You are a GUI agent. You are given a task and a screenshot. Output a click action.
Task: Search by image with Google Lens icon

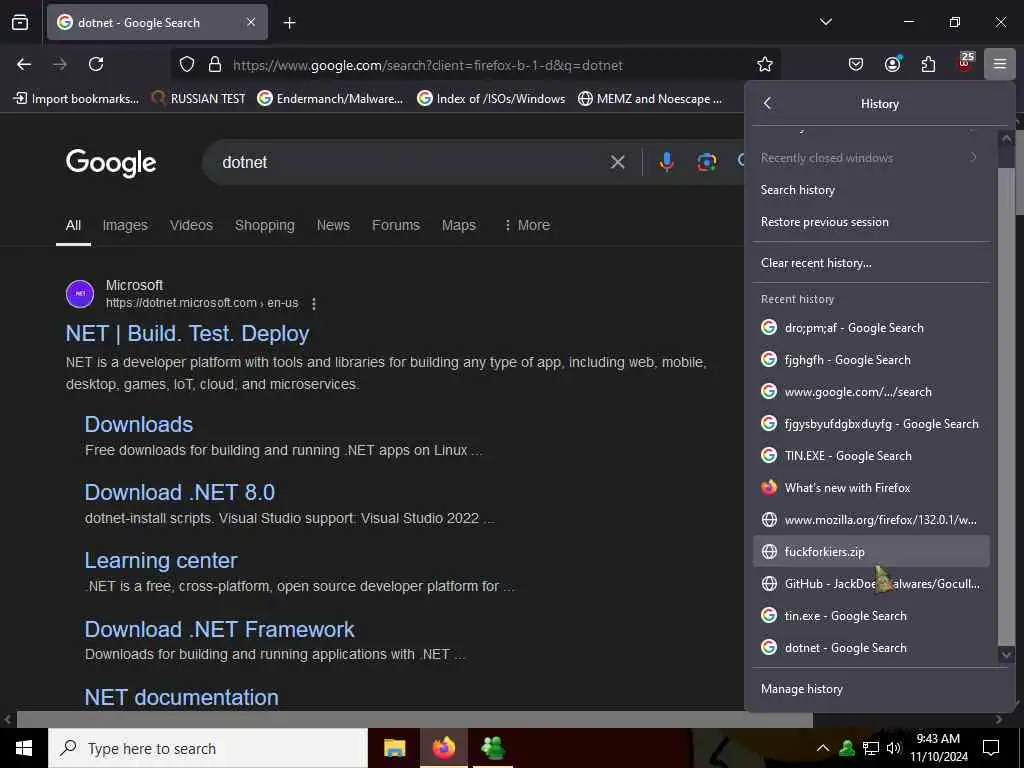pos(706,162)
